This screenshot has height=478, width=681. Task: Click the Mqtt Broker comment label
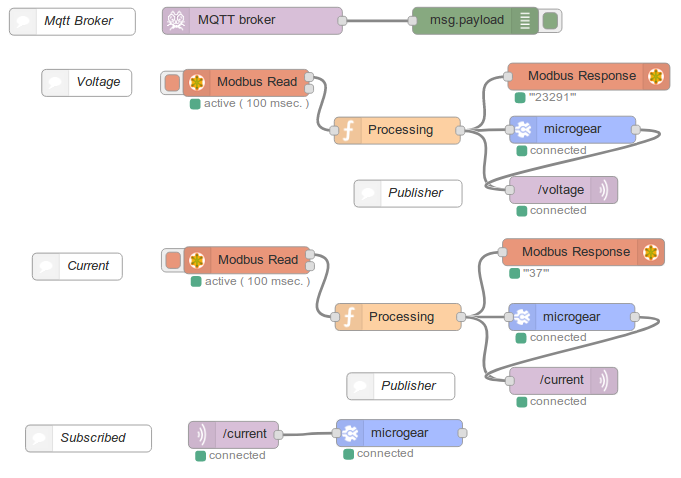(79, 21)
